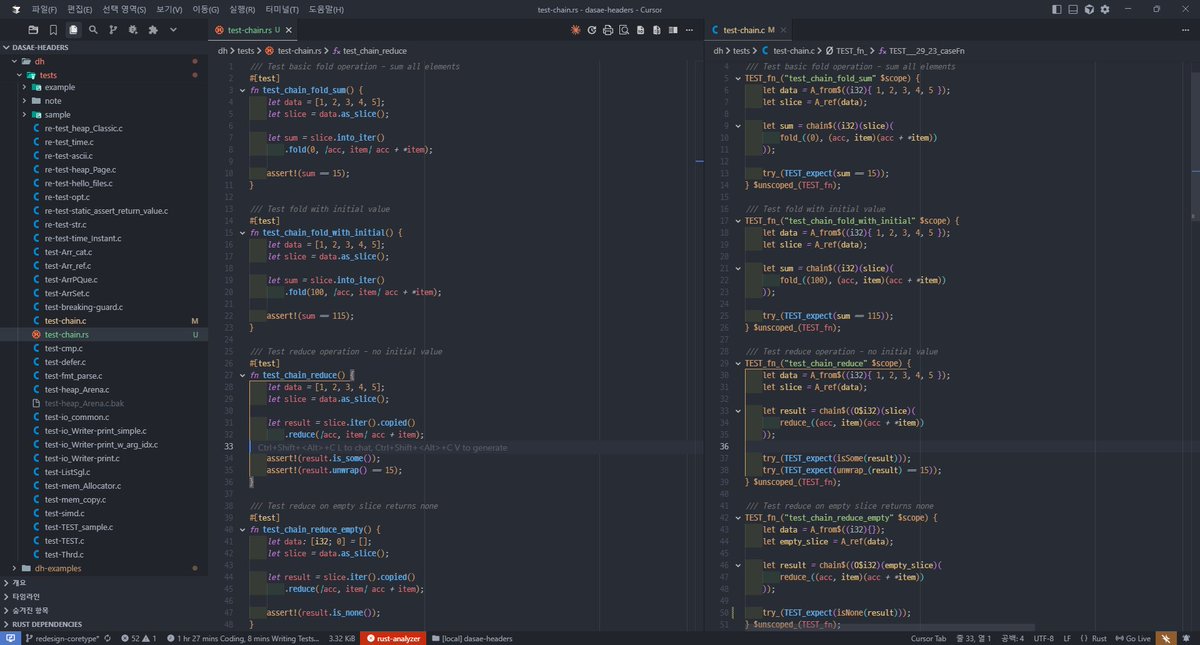Open the Extensions puzzle icon
Image resolution: width=1200 pixels, height=645 pixels.
coord(153,30)
